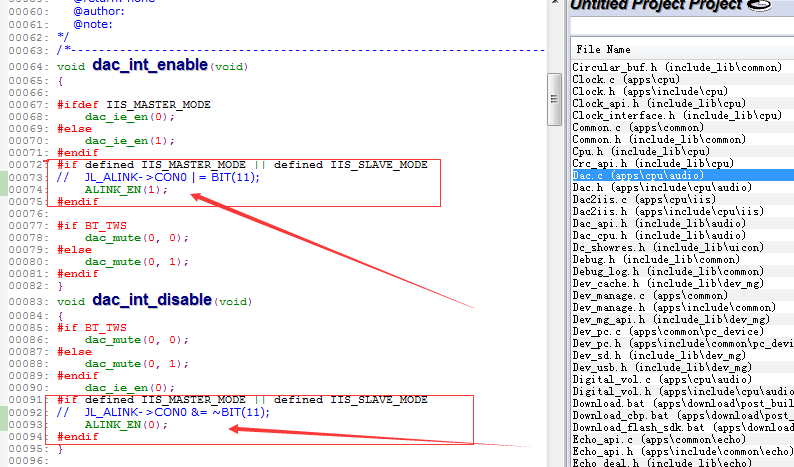Select Dev_usb.h in file list
The image size is (794, 467).
click(662, 368)
